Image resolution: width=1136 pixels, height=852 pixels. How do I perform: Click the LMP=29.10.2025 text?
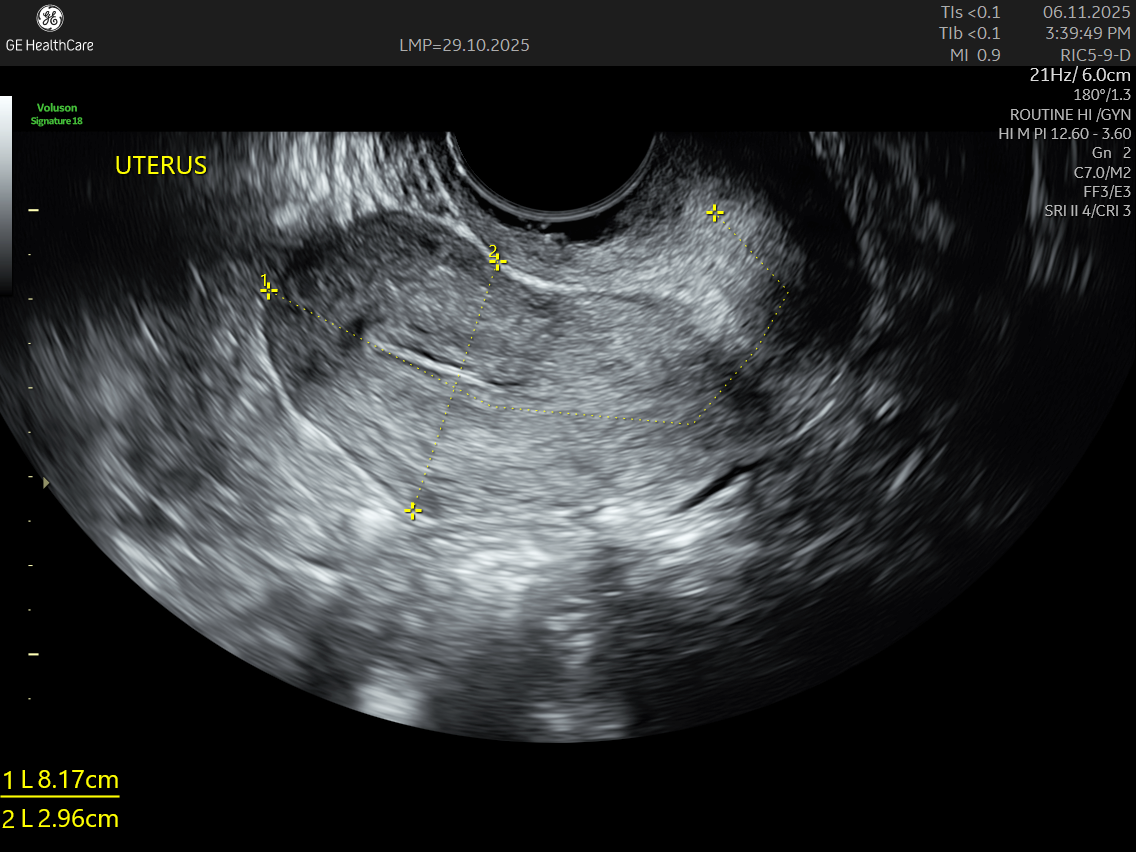(464, 45)
